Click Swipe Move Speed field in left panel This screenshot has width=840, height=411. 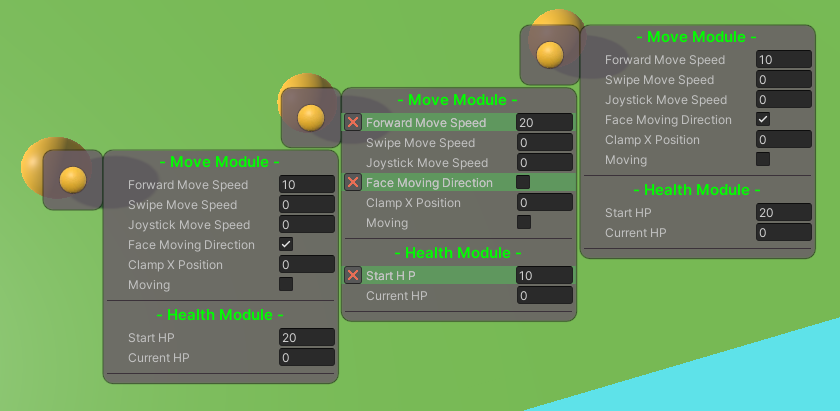(x=307, y=204)
